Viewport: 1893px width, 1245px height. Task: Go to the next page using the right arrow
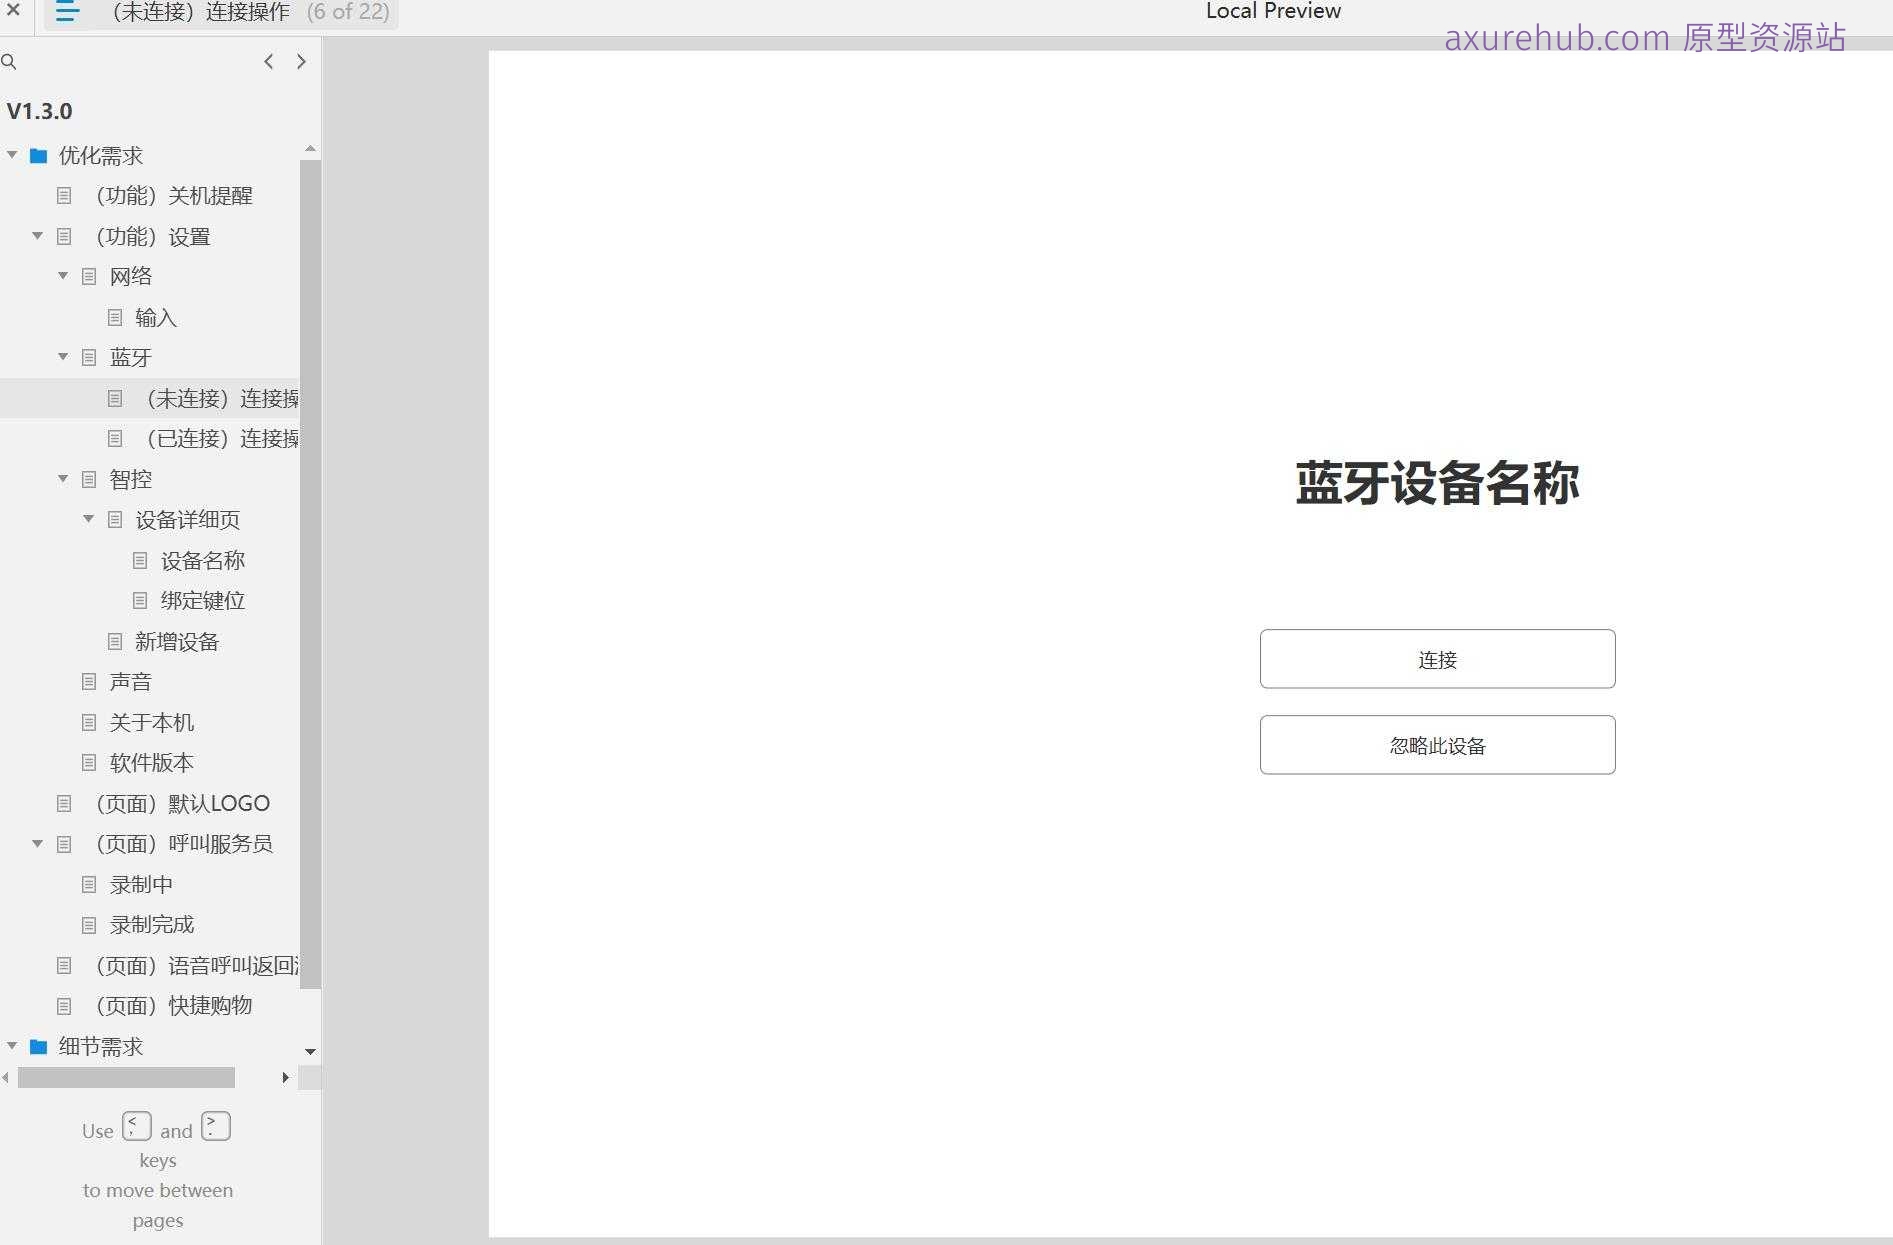pos(301,61)
